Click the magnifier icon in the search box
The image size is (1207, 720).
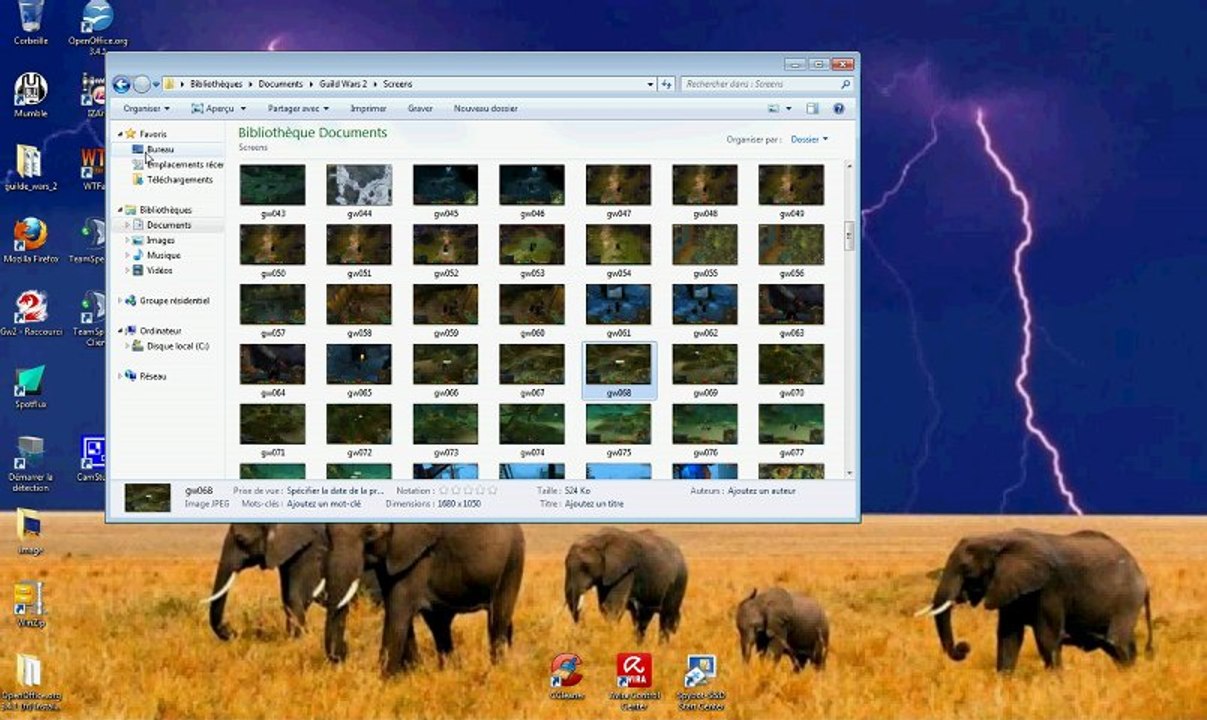(x=845, y=84)
